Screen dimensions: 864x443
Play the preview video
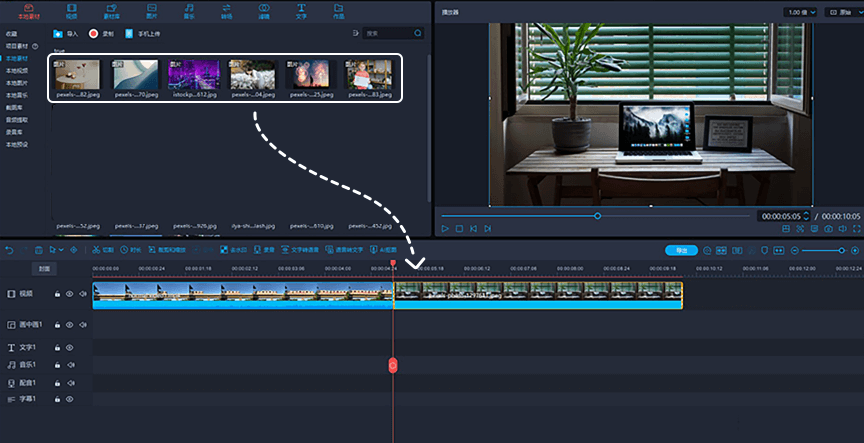(445, 229)
